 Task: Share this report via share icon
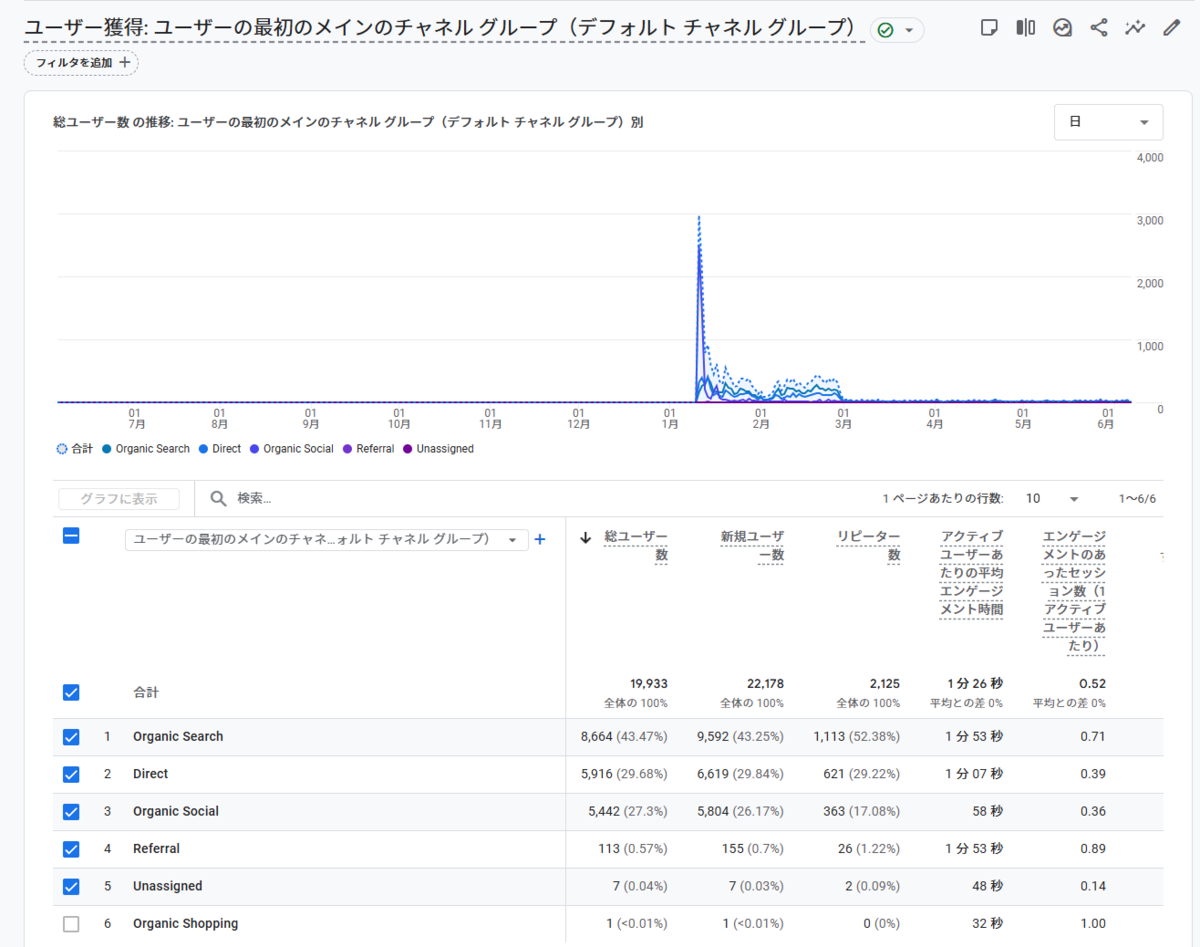1099,28
